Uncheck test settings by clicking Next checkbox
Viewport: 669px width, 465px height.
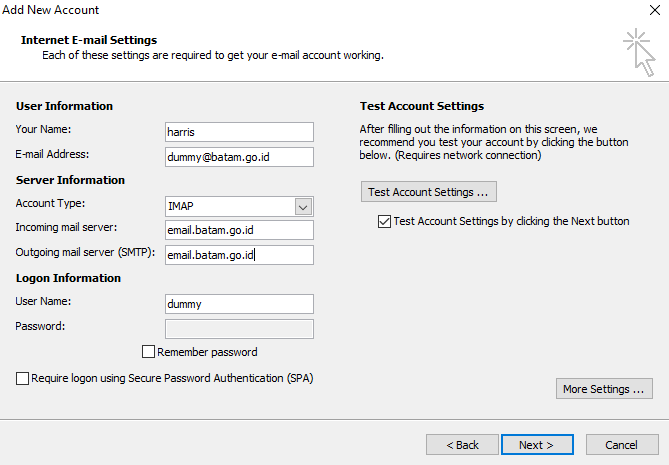(x=384, y=221)
